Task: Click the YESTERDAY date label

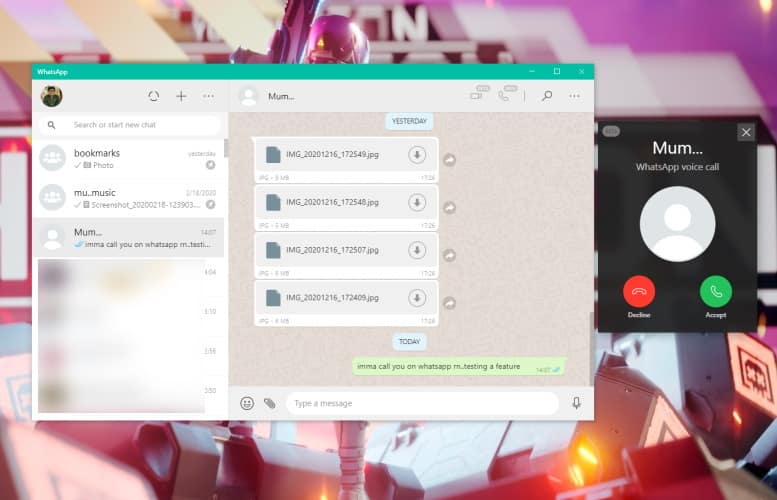Action: (x=409, y=121)
